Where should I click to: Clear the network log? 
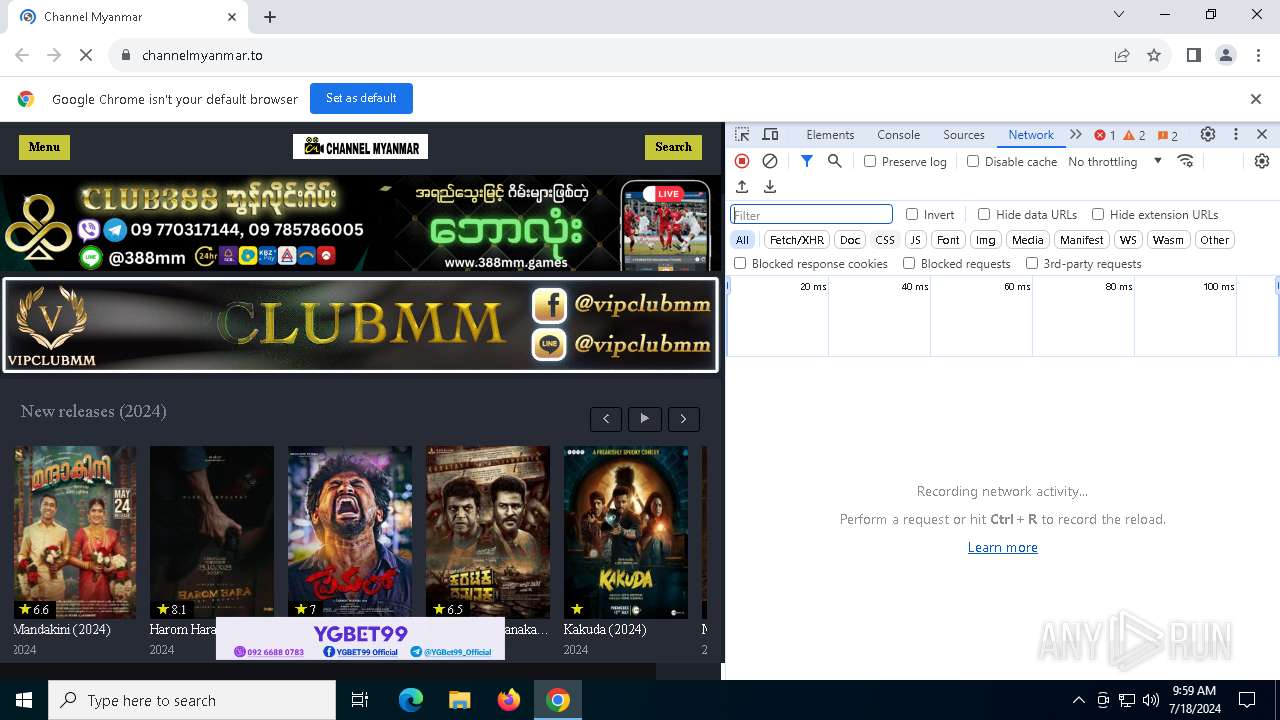coord(770,161)
